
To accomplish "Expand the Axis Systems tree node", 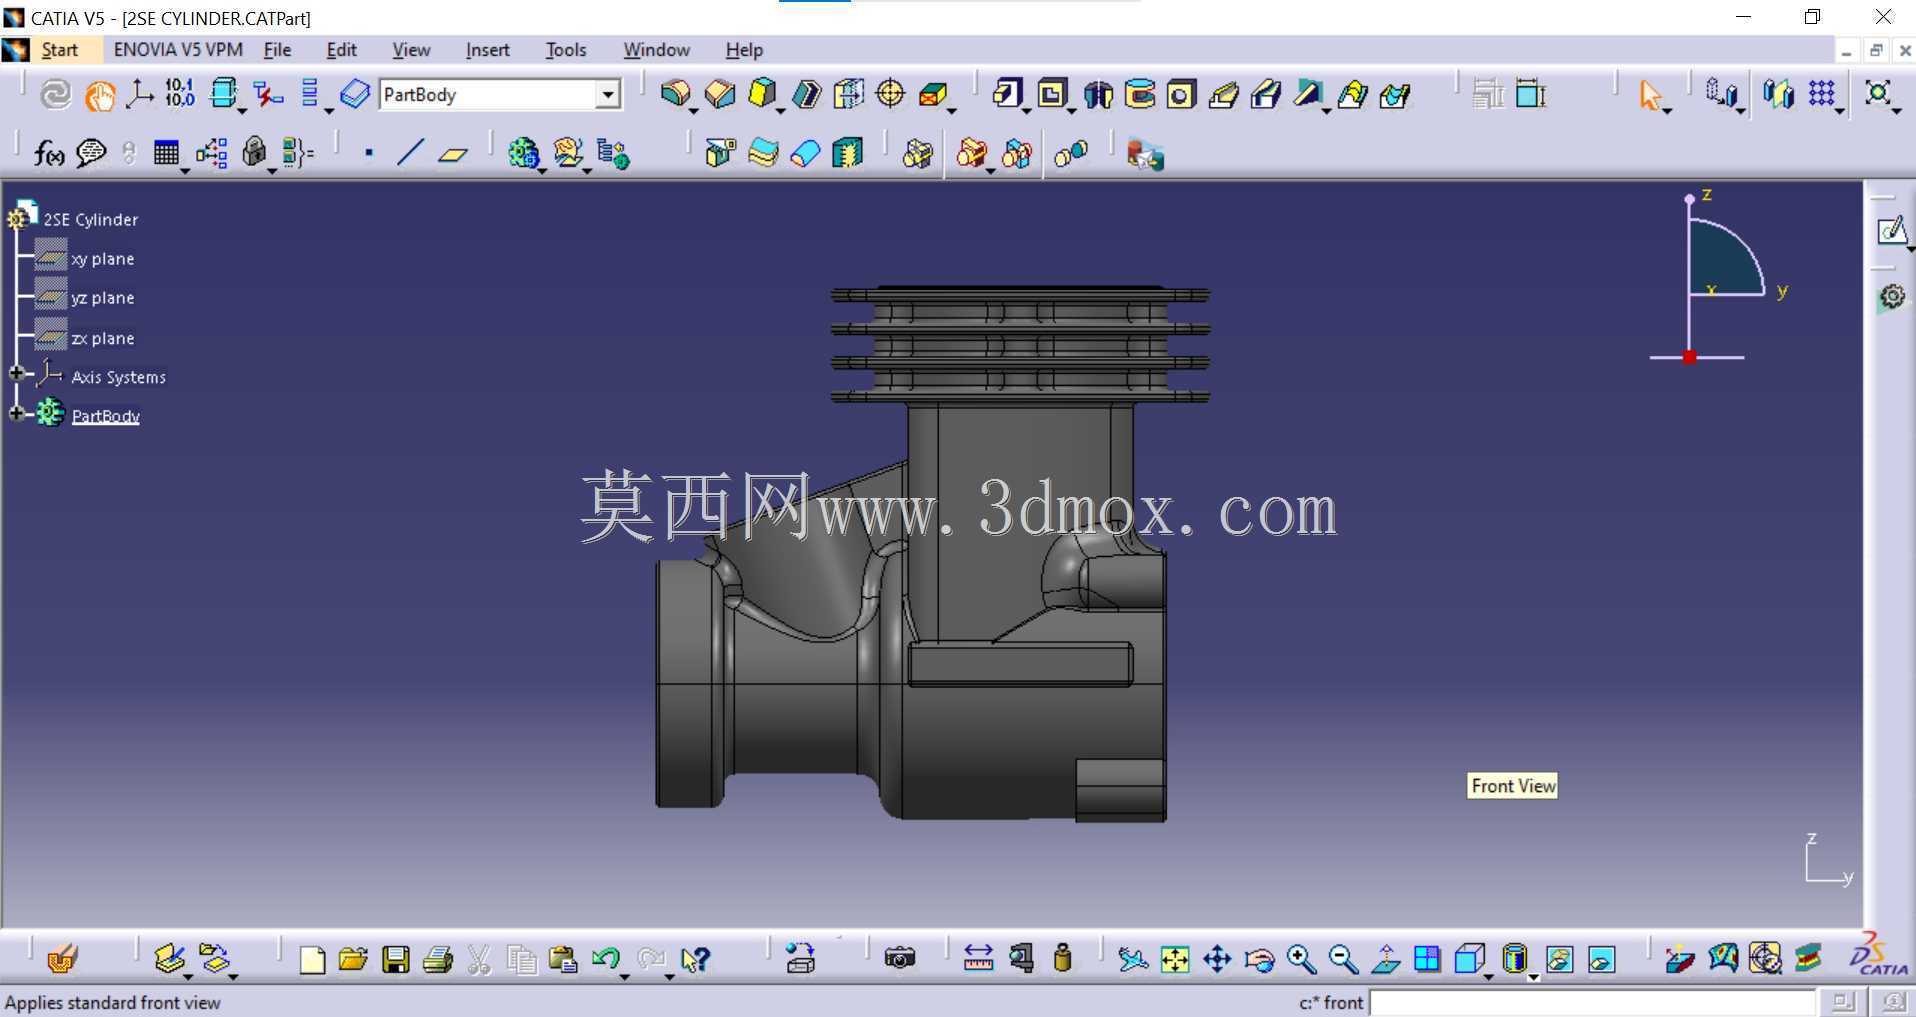I will click(x=17, y=373).
